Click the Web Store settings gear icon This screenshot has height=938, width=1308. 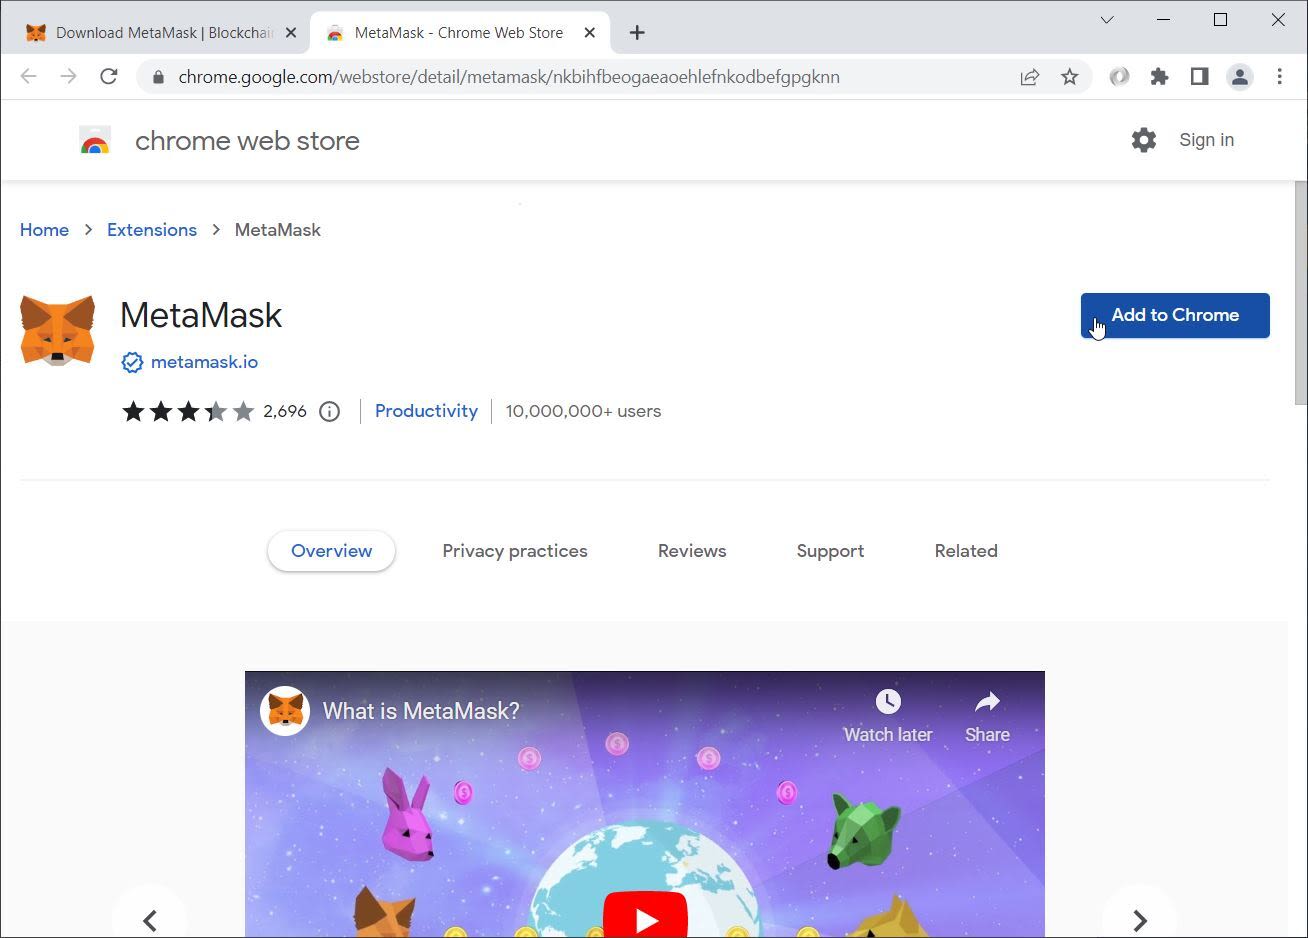[x=1143, y=140]
